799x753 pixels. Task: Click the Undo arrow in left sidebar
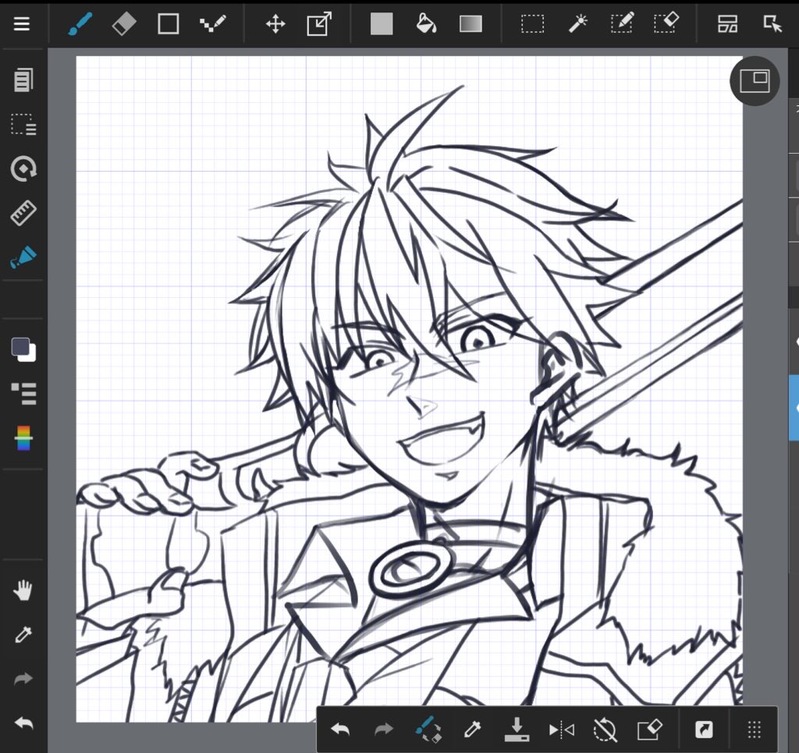click(23, 723)
